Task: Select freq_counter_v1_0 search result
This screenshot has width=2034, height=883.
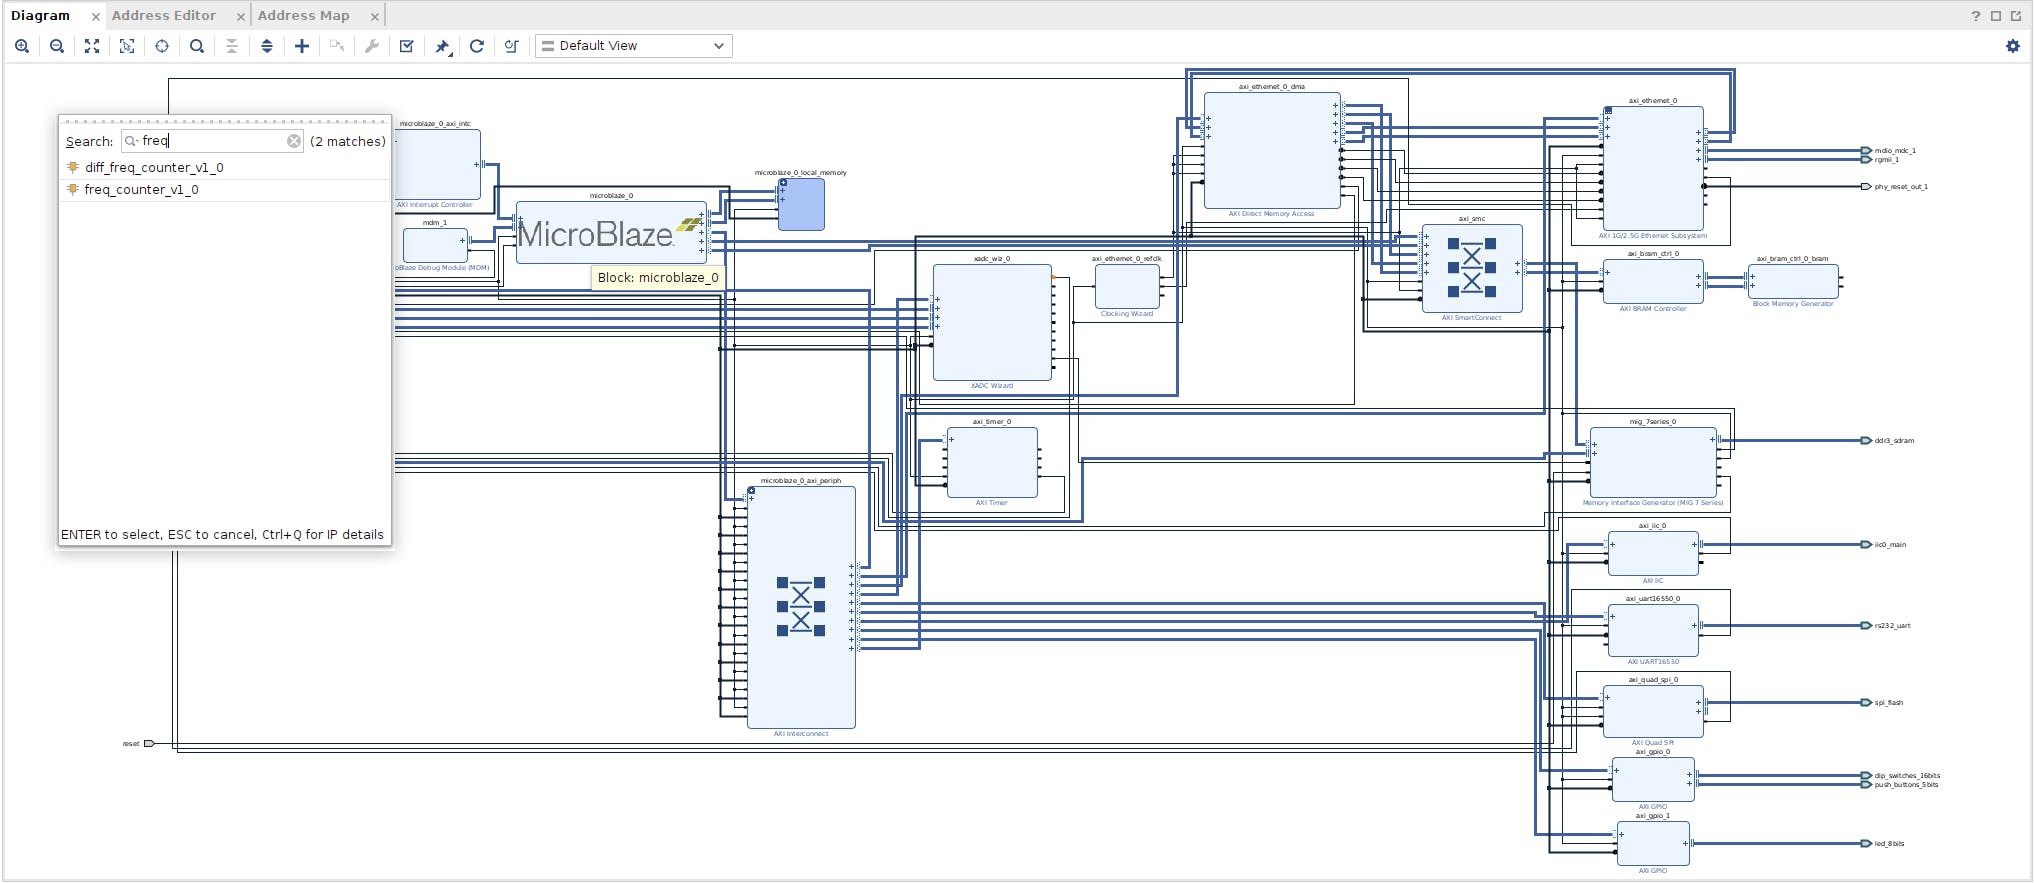Action: (x=224, y=190)
